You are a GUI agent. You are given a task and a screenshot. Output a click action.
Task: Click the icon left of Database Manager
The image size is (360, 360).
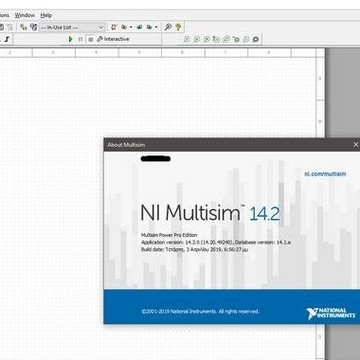23,27
